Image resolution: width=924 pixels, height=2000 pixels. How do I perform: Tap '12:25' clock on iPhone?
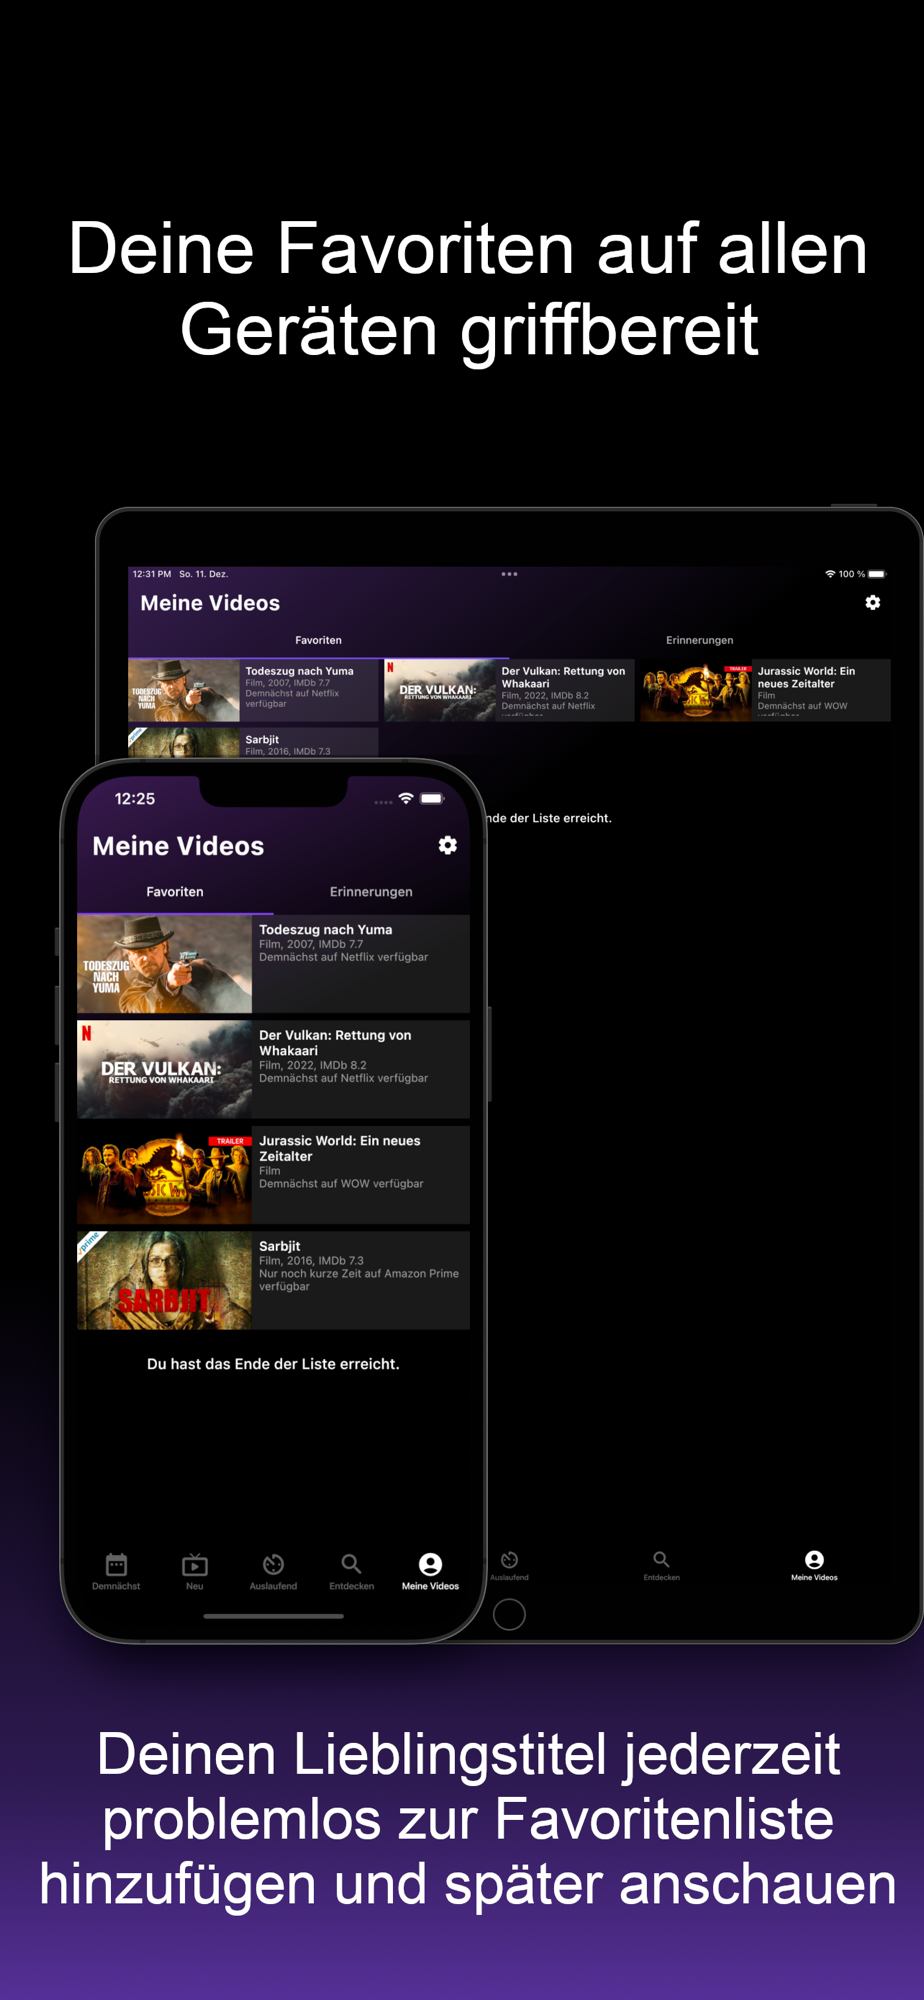[135, 798]
